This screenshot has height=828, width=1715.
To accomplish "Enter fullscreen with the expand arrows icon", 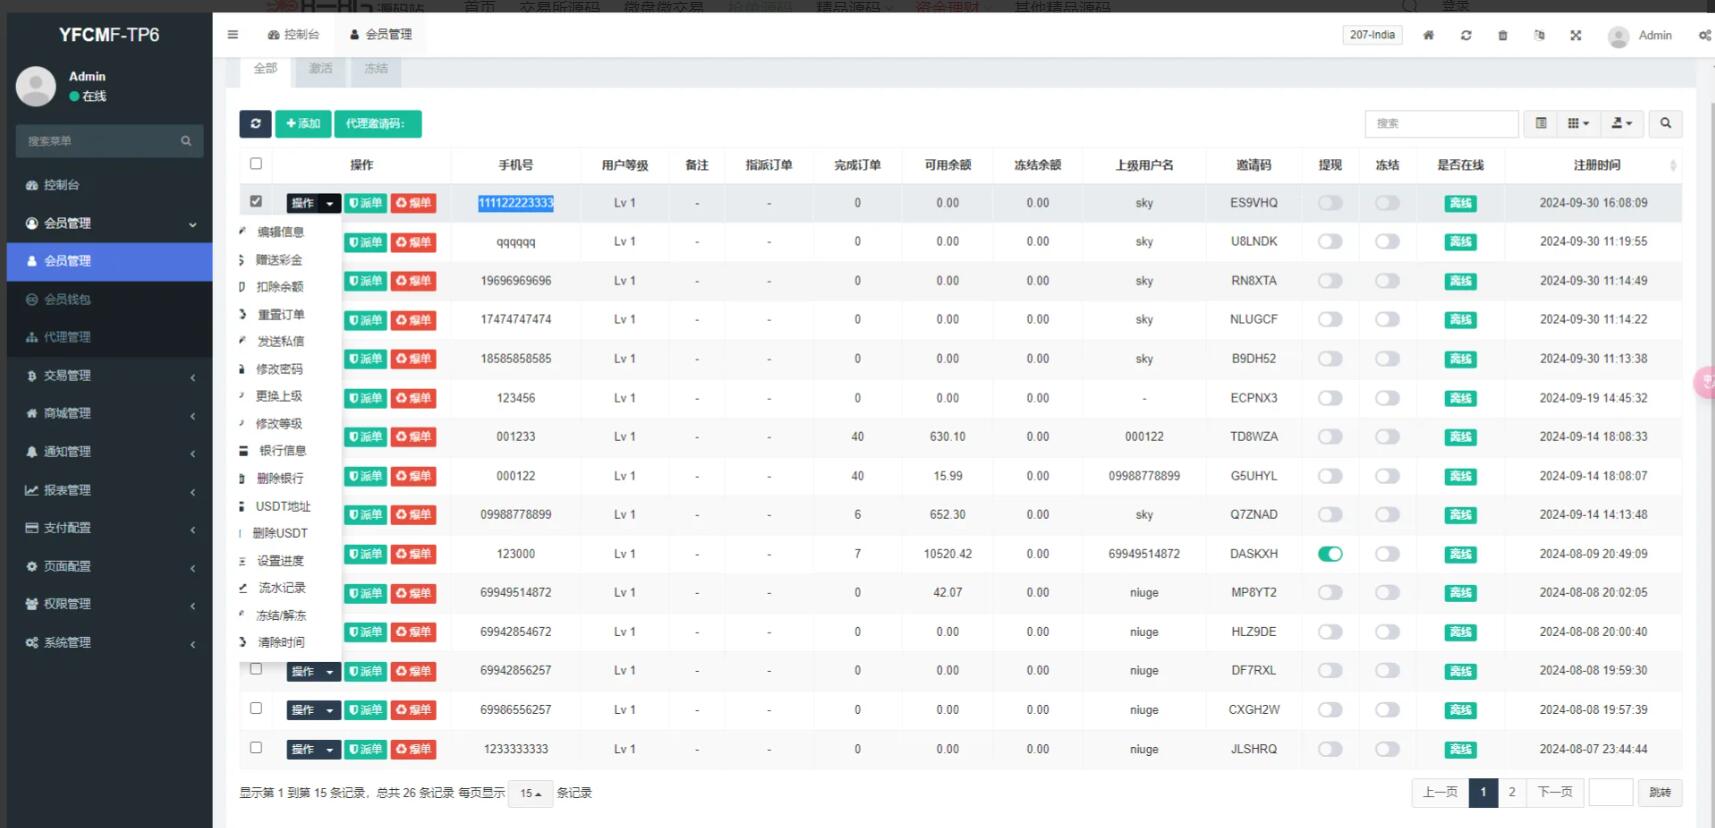I will 1576,35.
